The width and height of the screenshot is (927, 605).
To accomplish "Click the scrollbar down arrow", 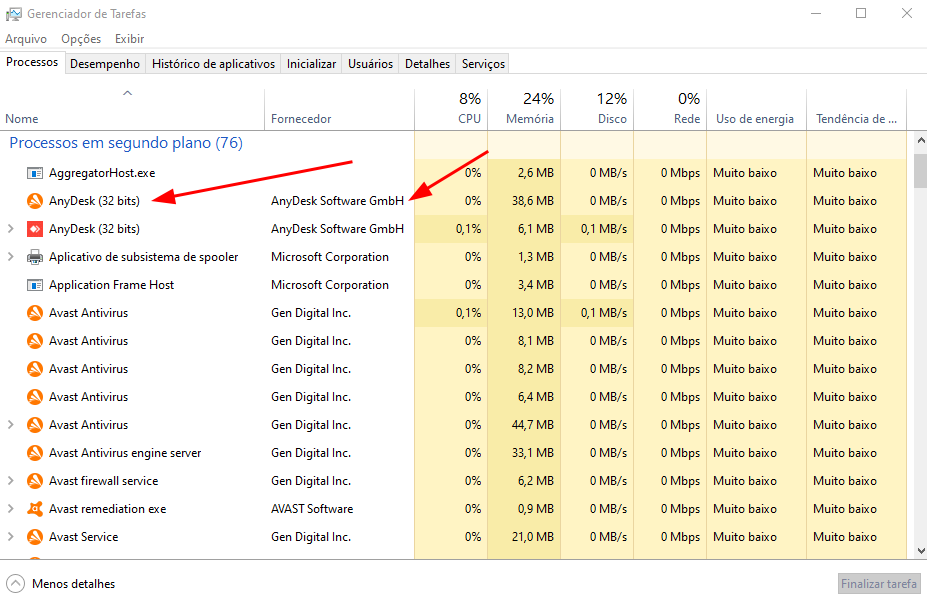I will pos(920,551).
